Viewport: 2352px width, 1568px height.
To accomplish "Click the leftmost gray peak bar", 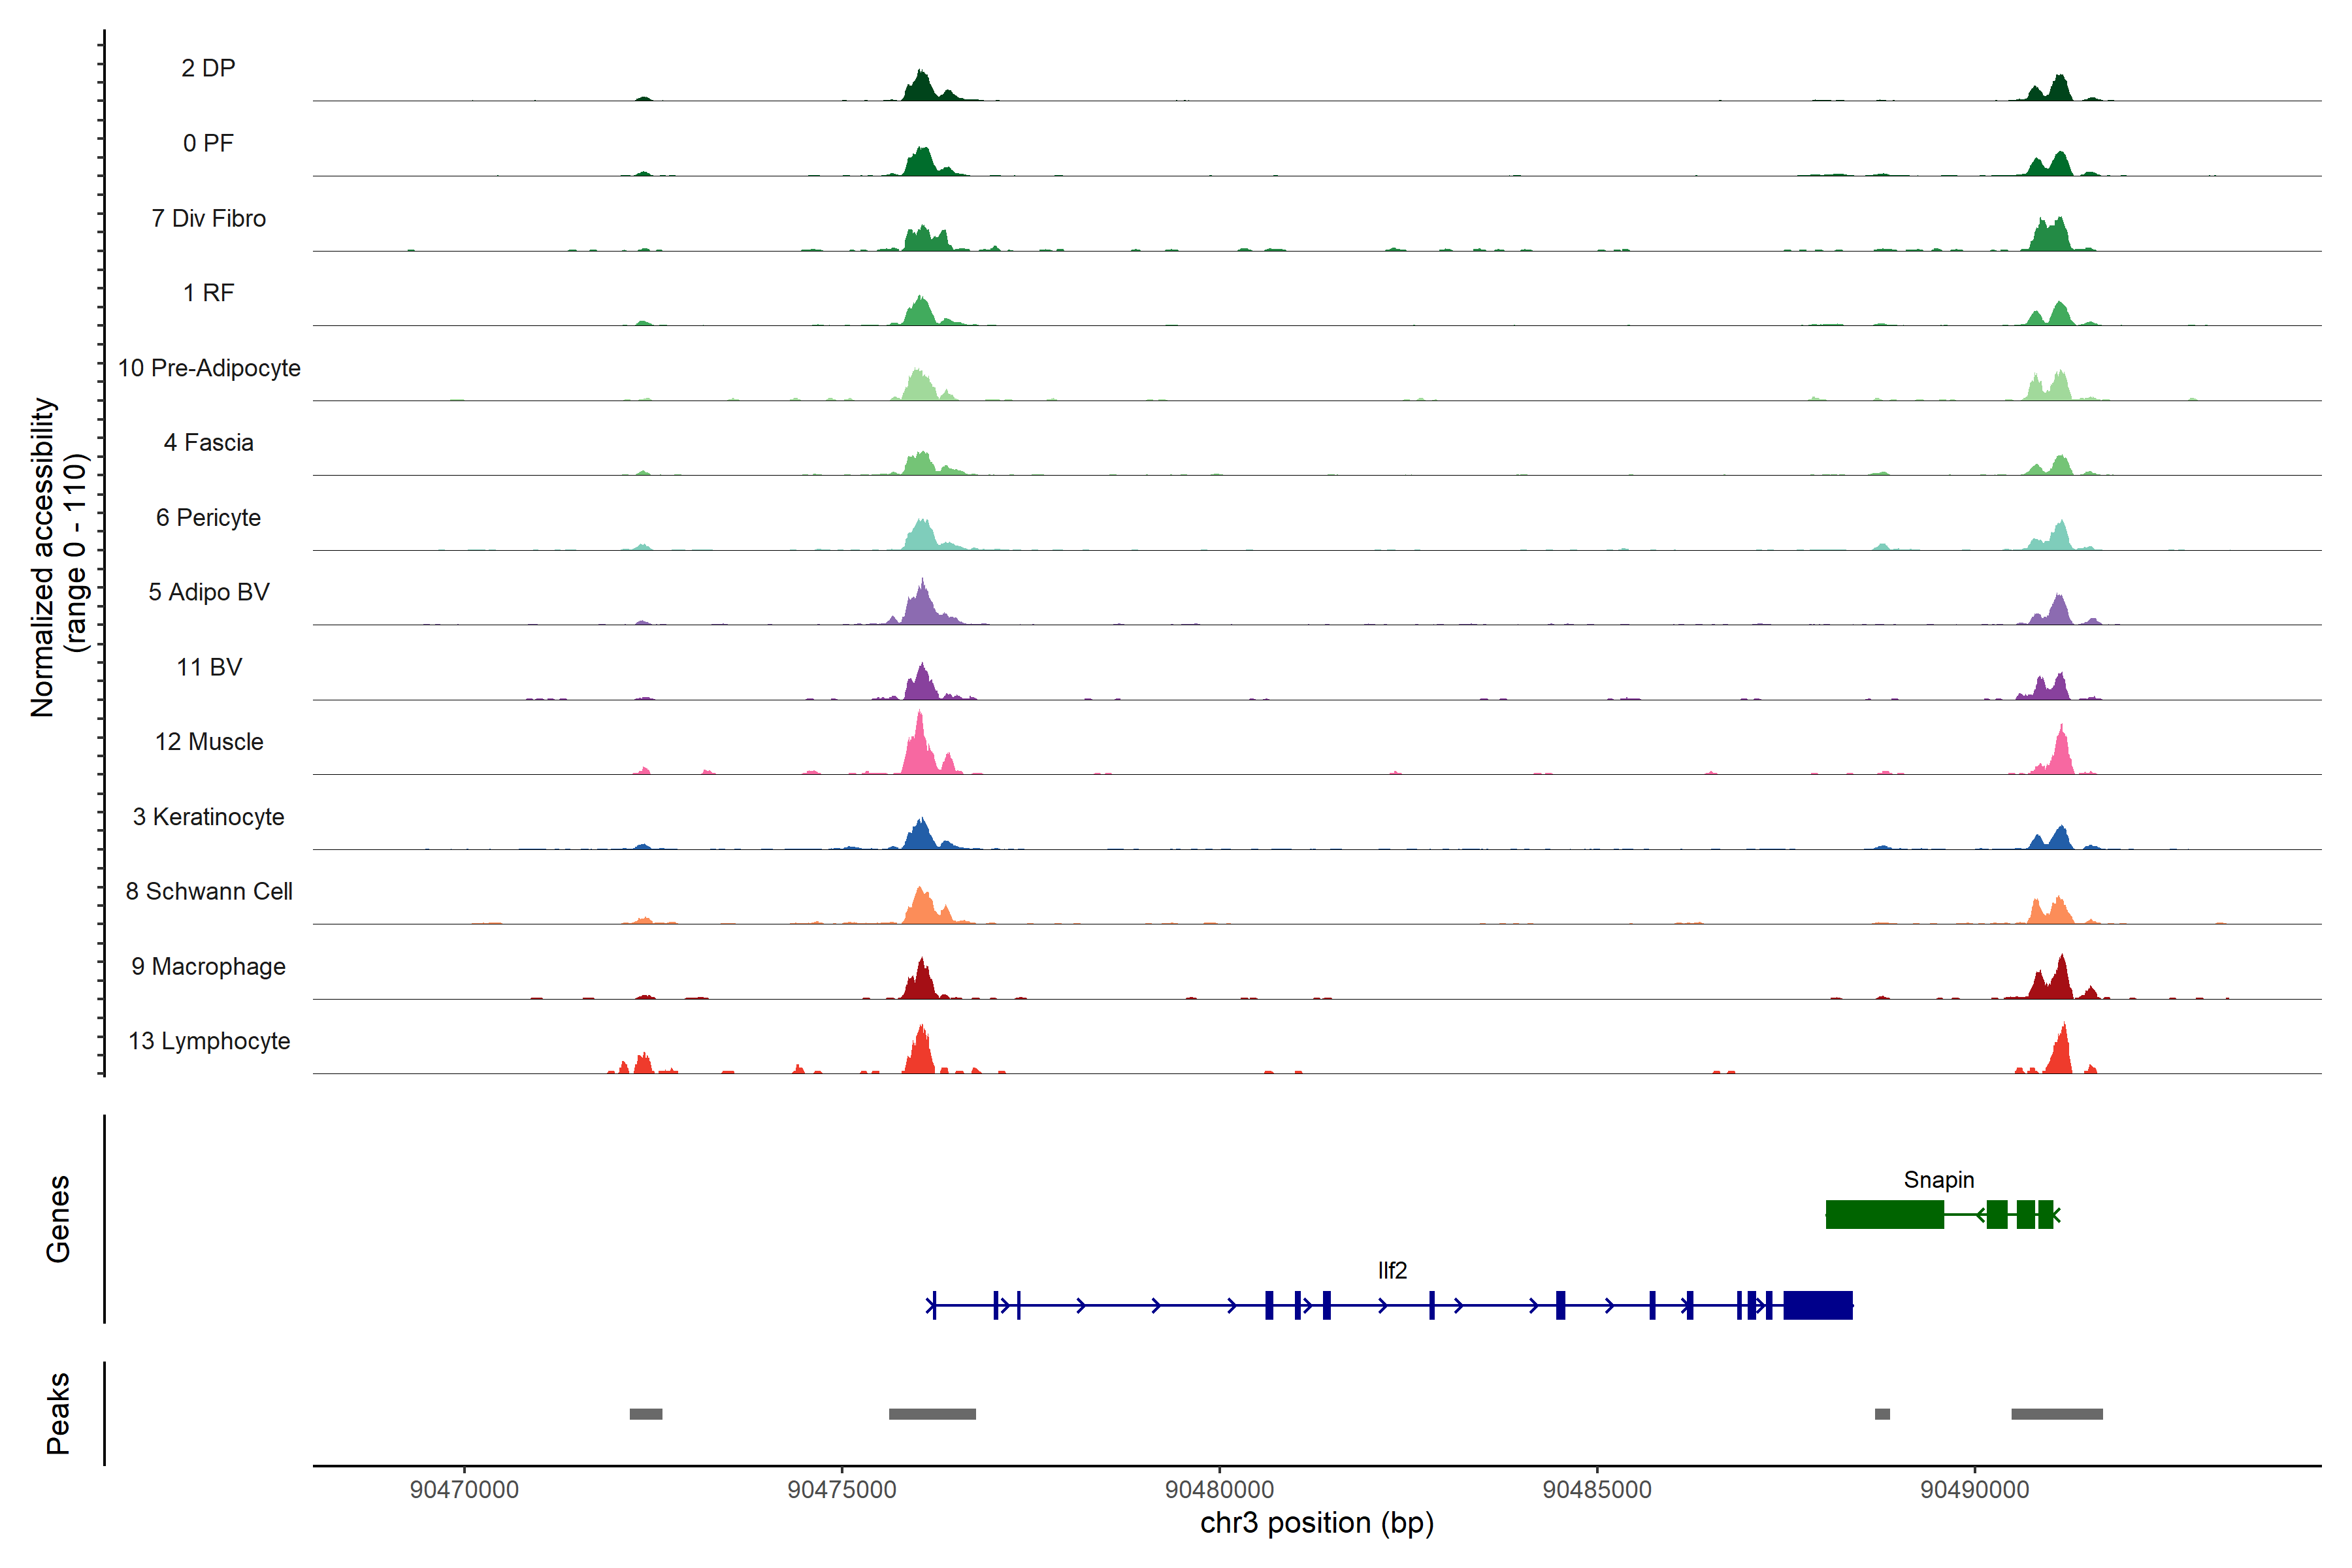I will 645,1414.
